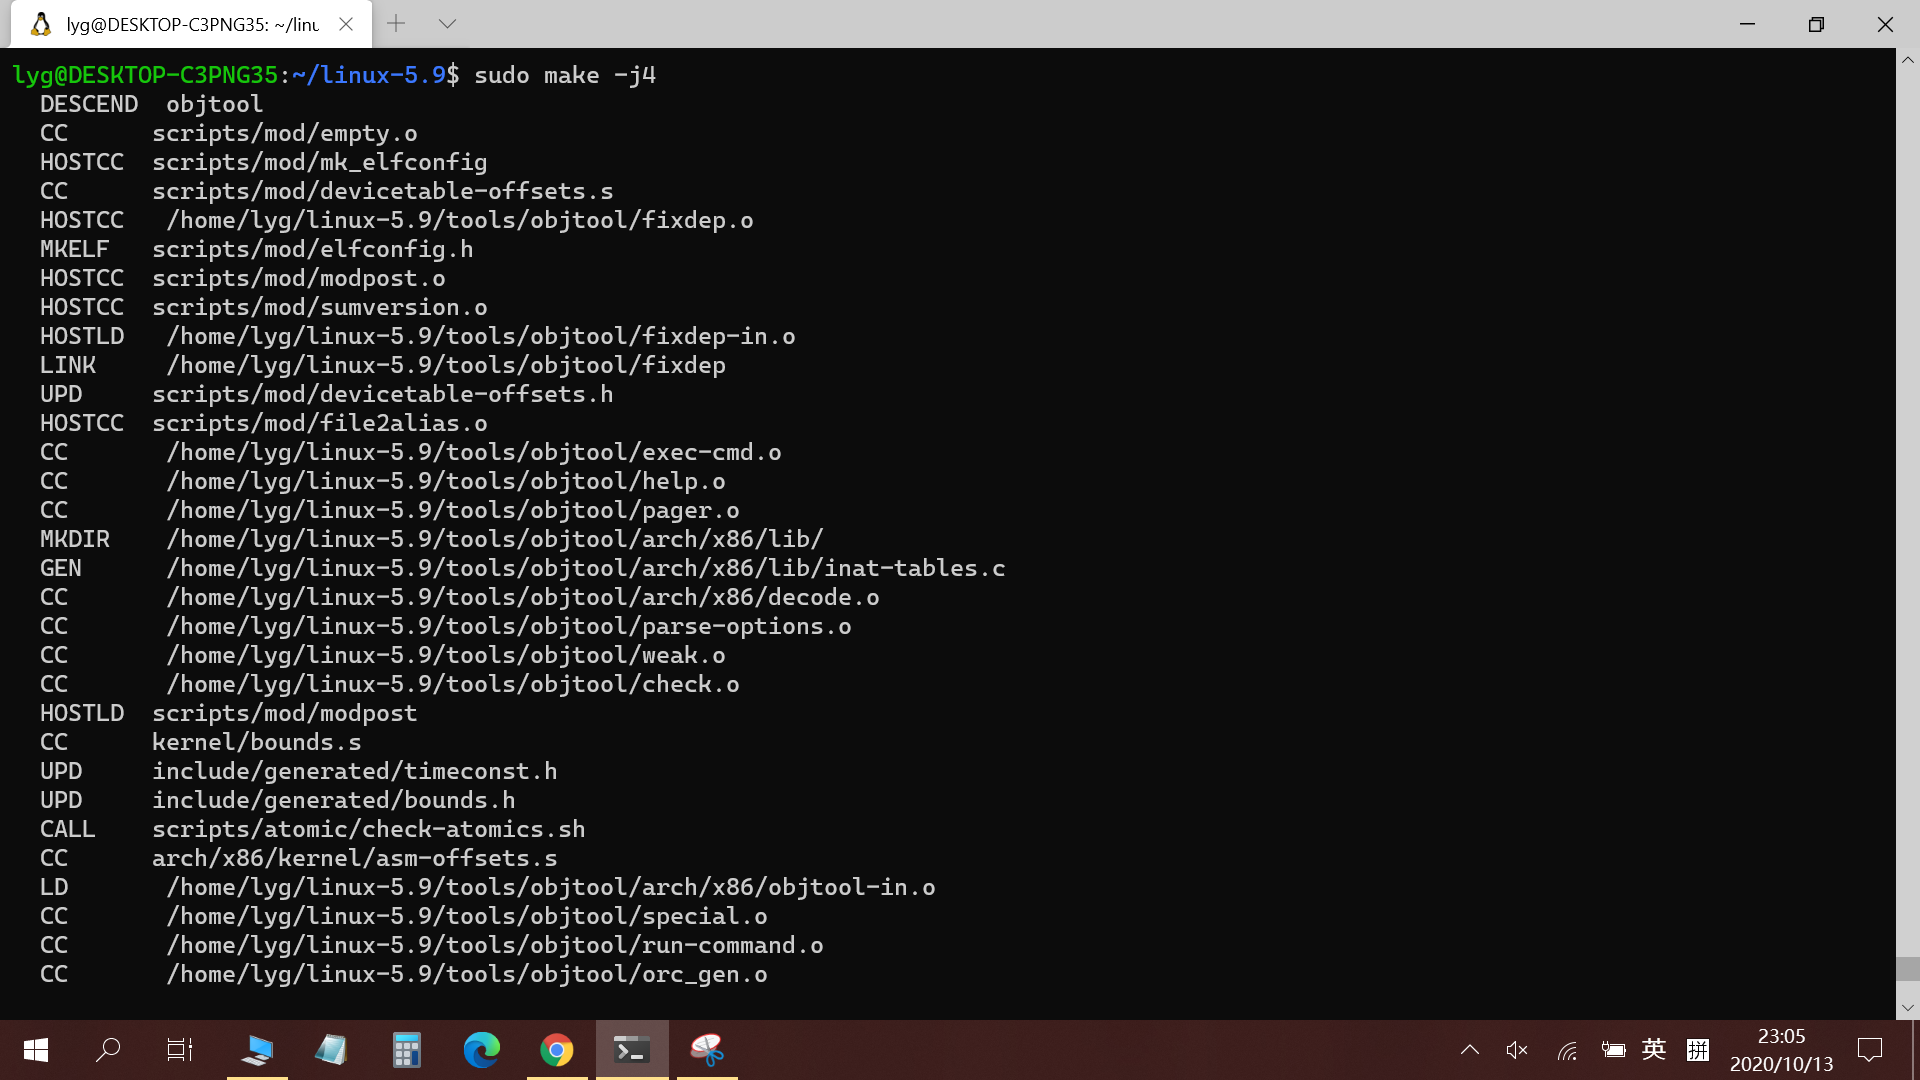Switch to Google Chrome on the taskbar
The image size is (1920, 1080).
[557, 1050]
